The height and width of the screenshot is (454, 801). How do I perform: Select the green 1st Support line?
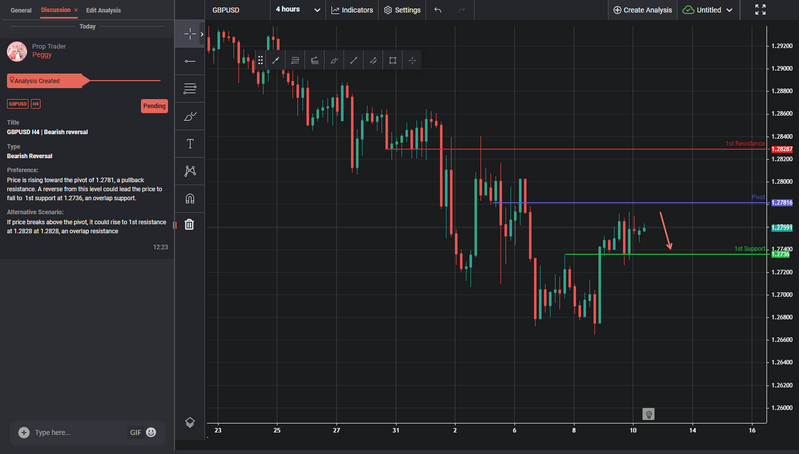coord(667,254)
